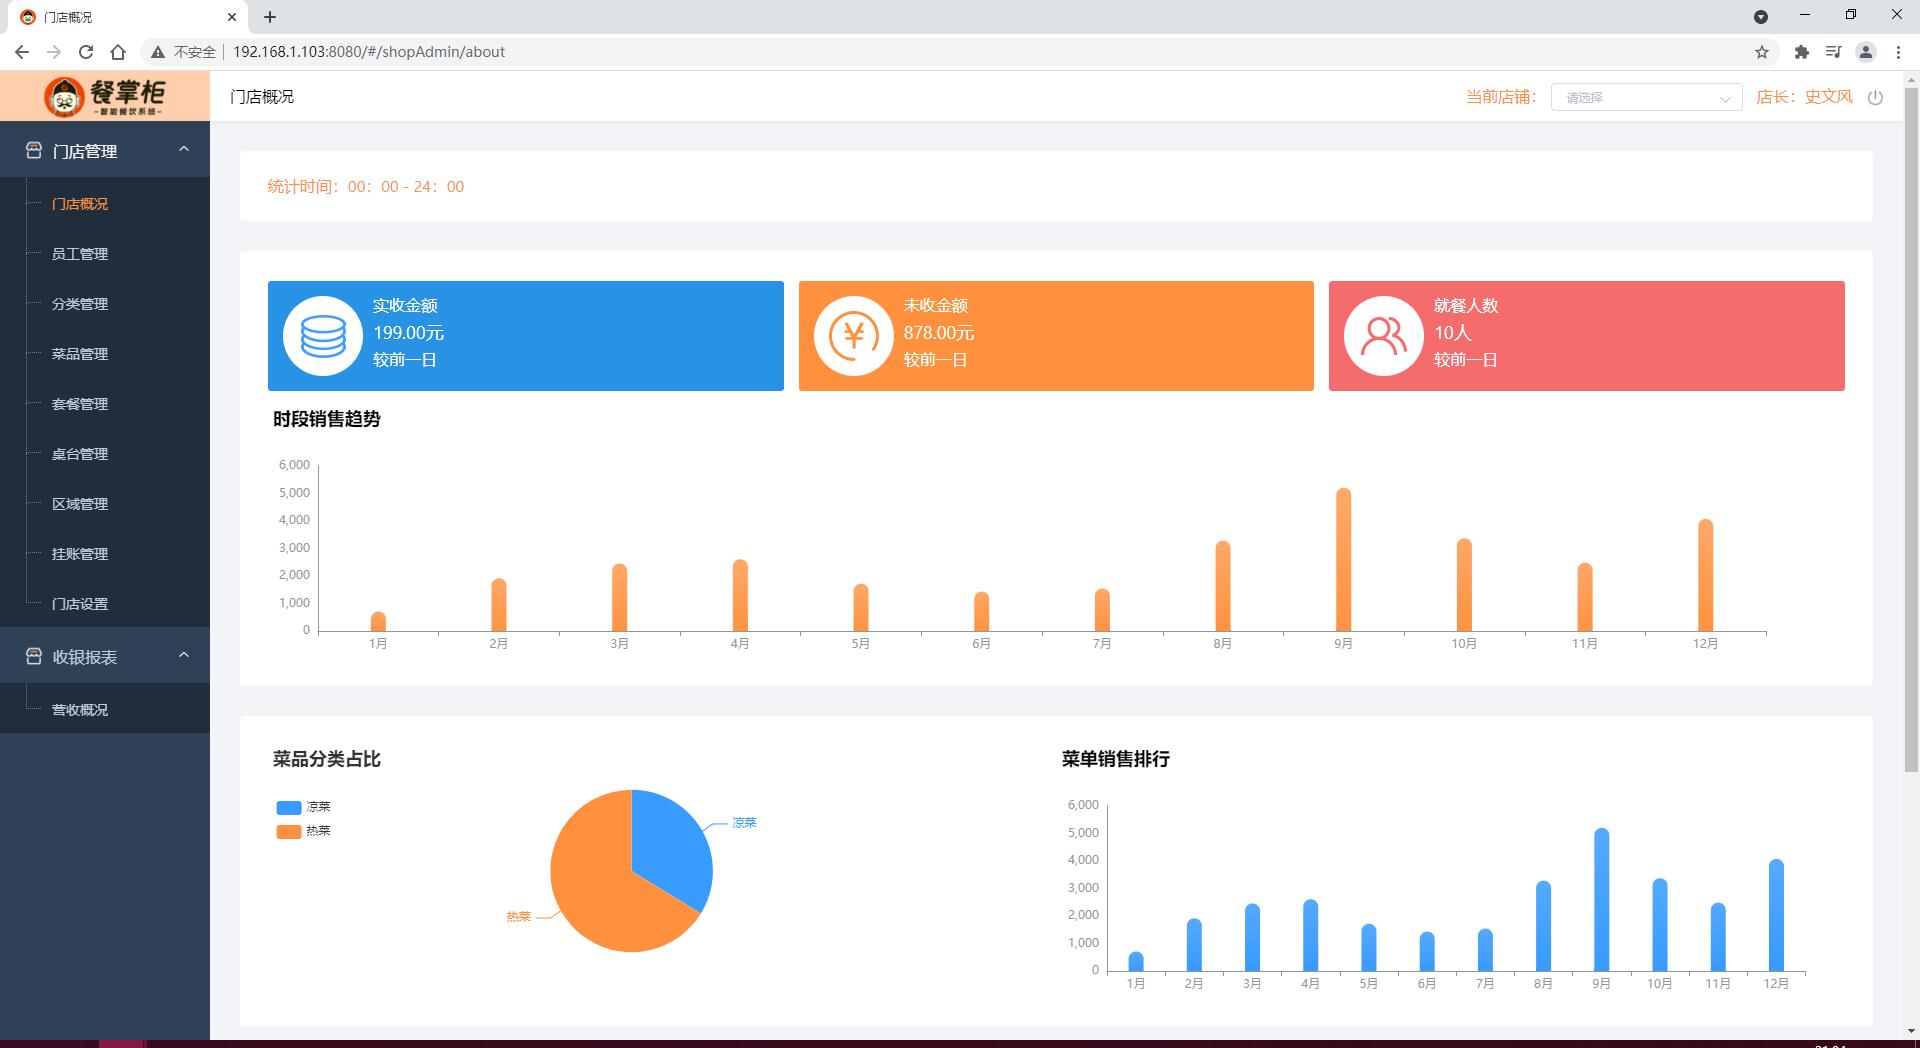Image resolution: width=1920 pixels, height=1048 pixels.
Task: Open the 当前店铺 请选择 dropdown
Action: pyautogui.click(x=1646, y=97)
